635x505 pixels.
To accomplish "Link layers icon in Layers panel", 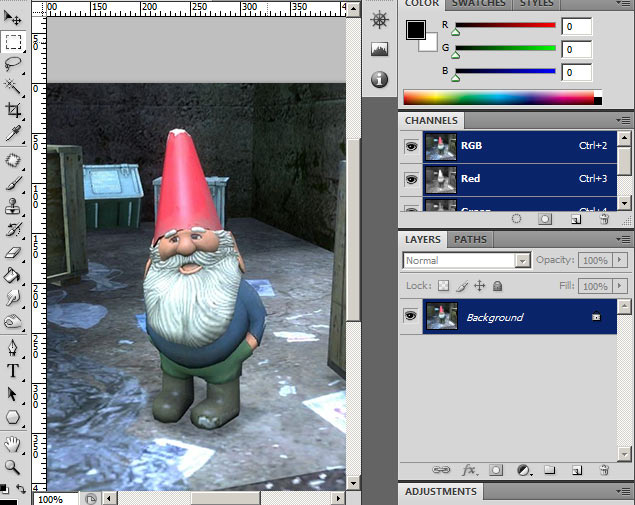I will (x=441, y=470).
